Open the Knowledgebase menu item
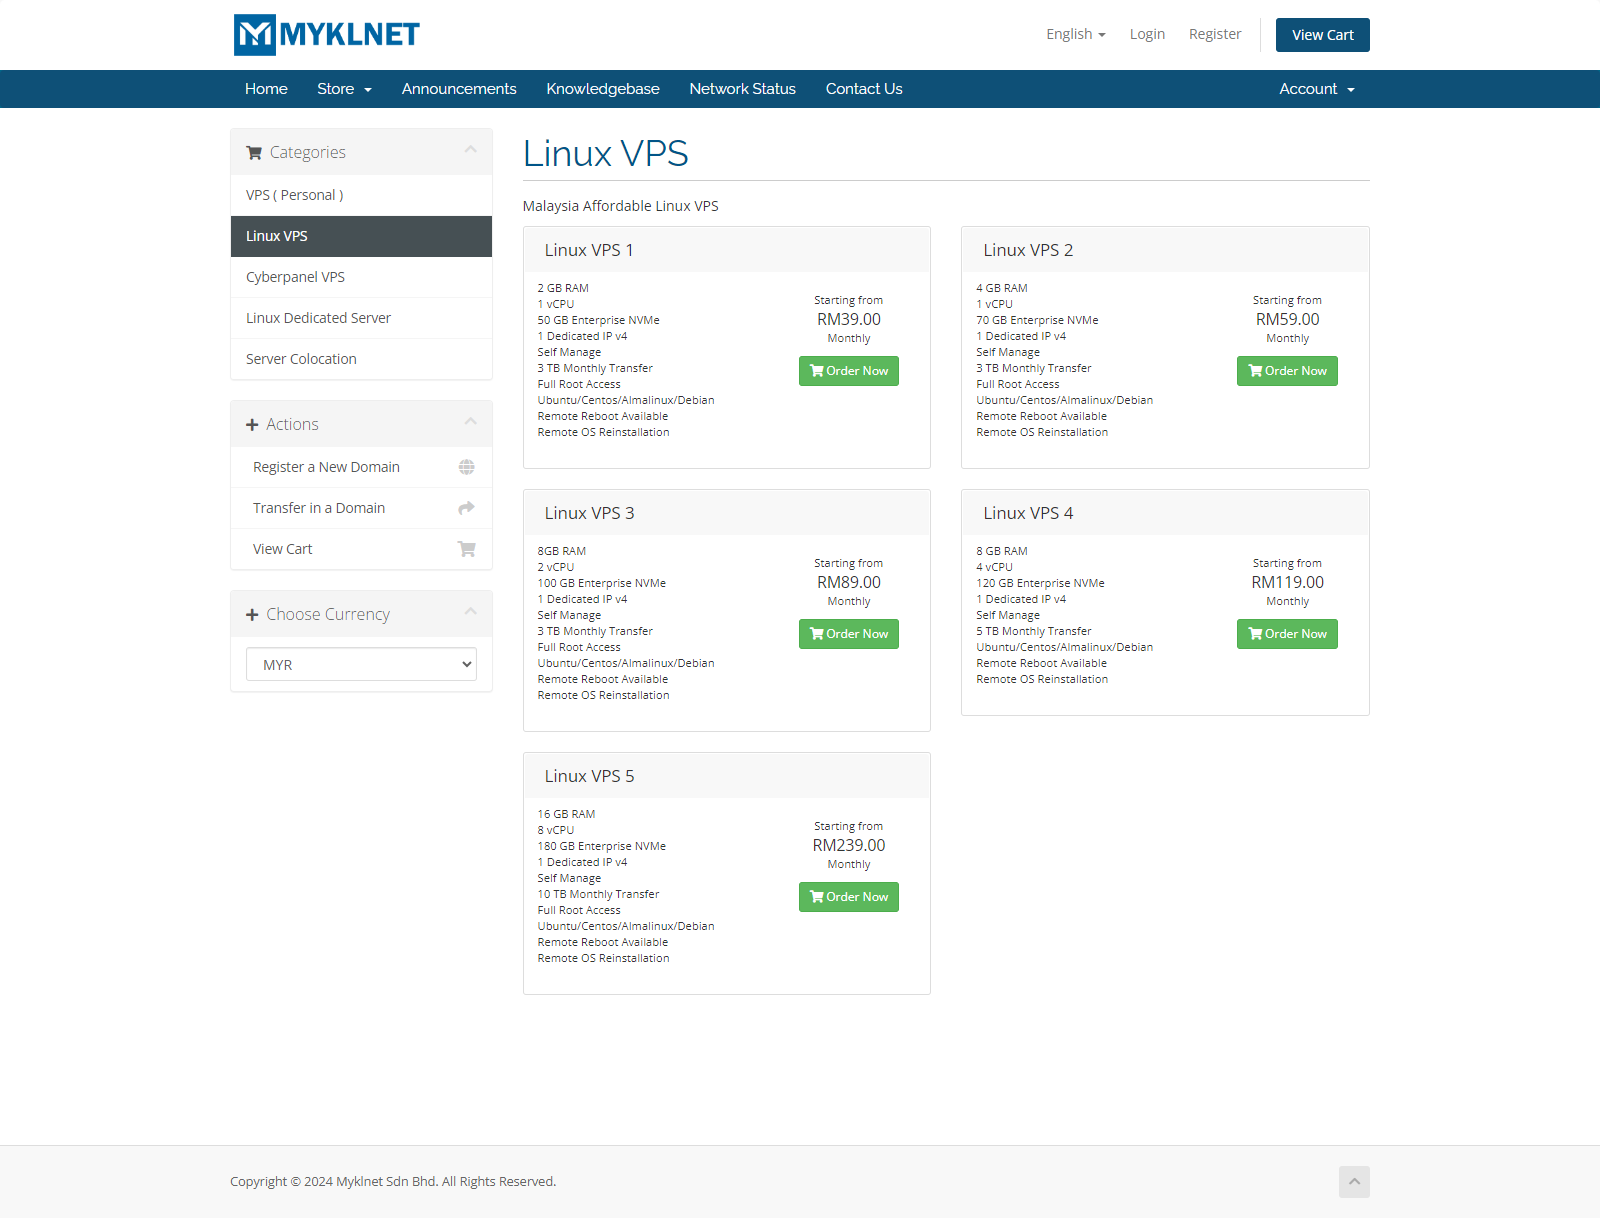This screenshot has width=1600, height=1218. [603, 89]
